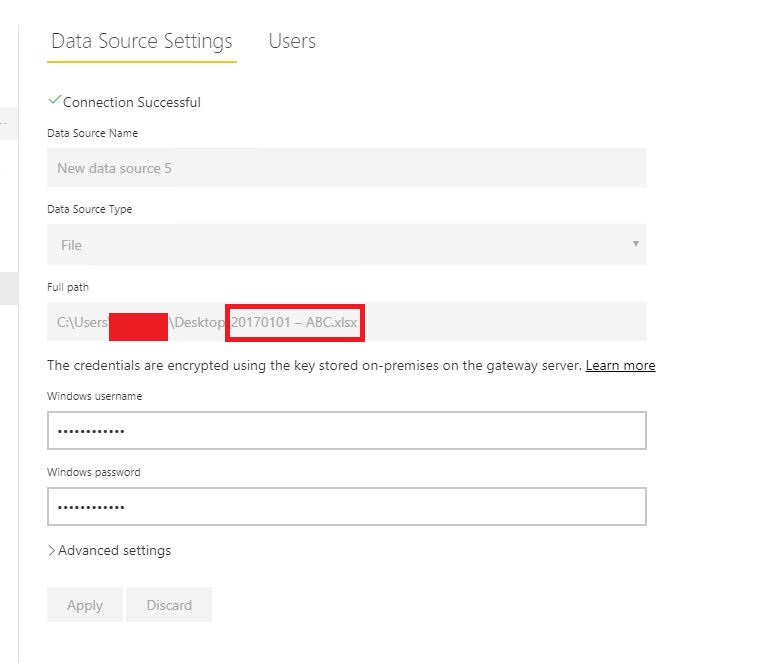Click the Windows password input box
This screenshot has width=761, height=663.
point(347,507)
